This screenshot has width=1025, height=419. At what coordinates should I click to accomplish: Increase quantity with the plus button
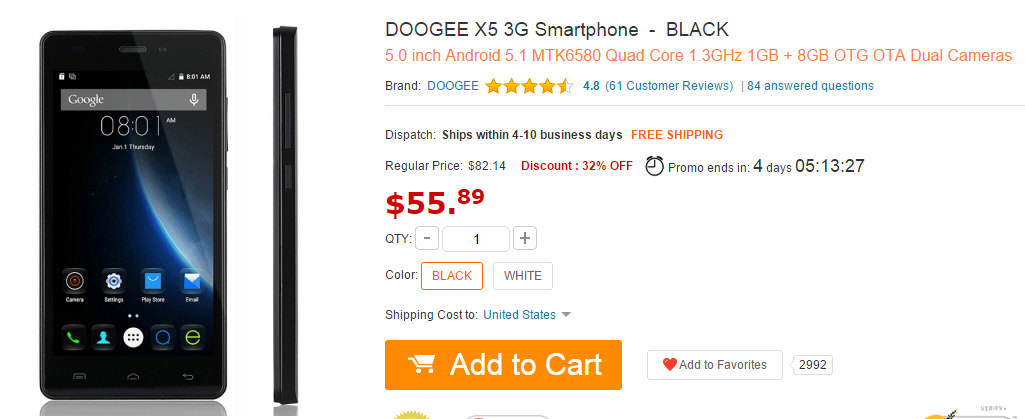[x=526, y=238]
